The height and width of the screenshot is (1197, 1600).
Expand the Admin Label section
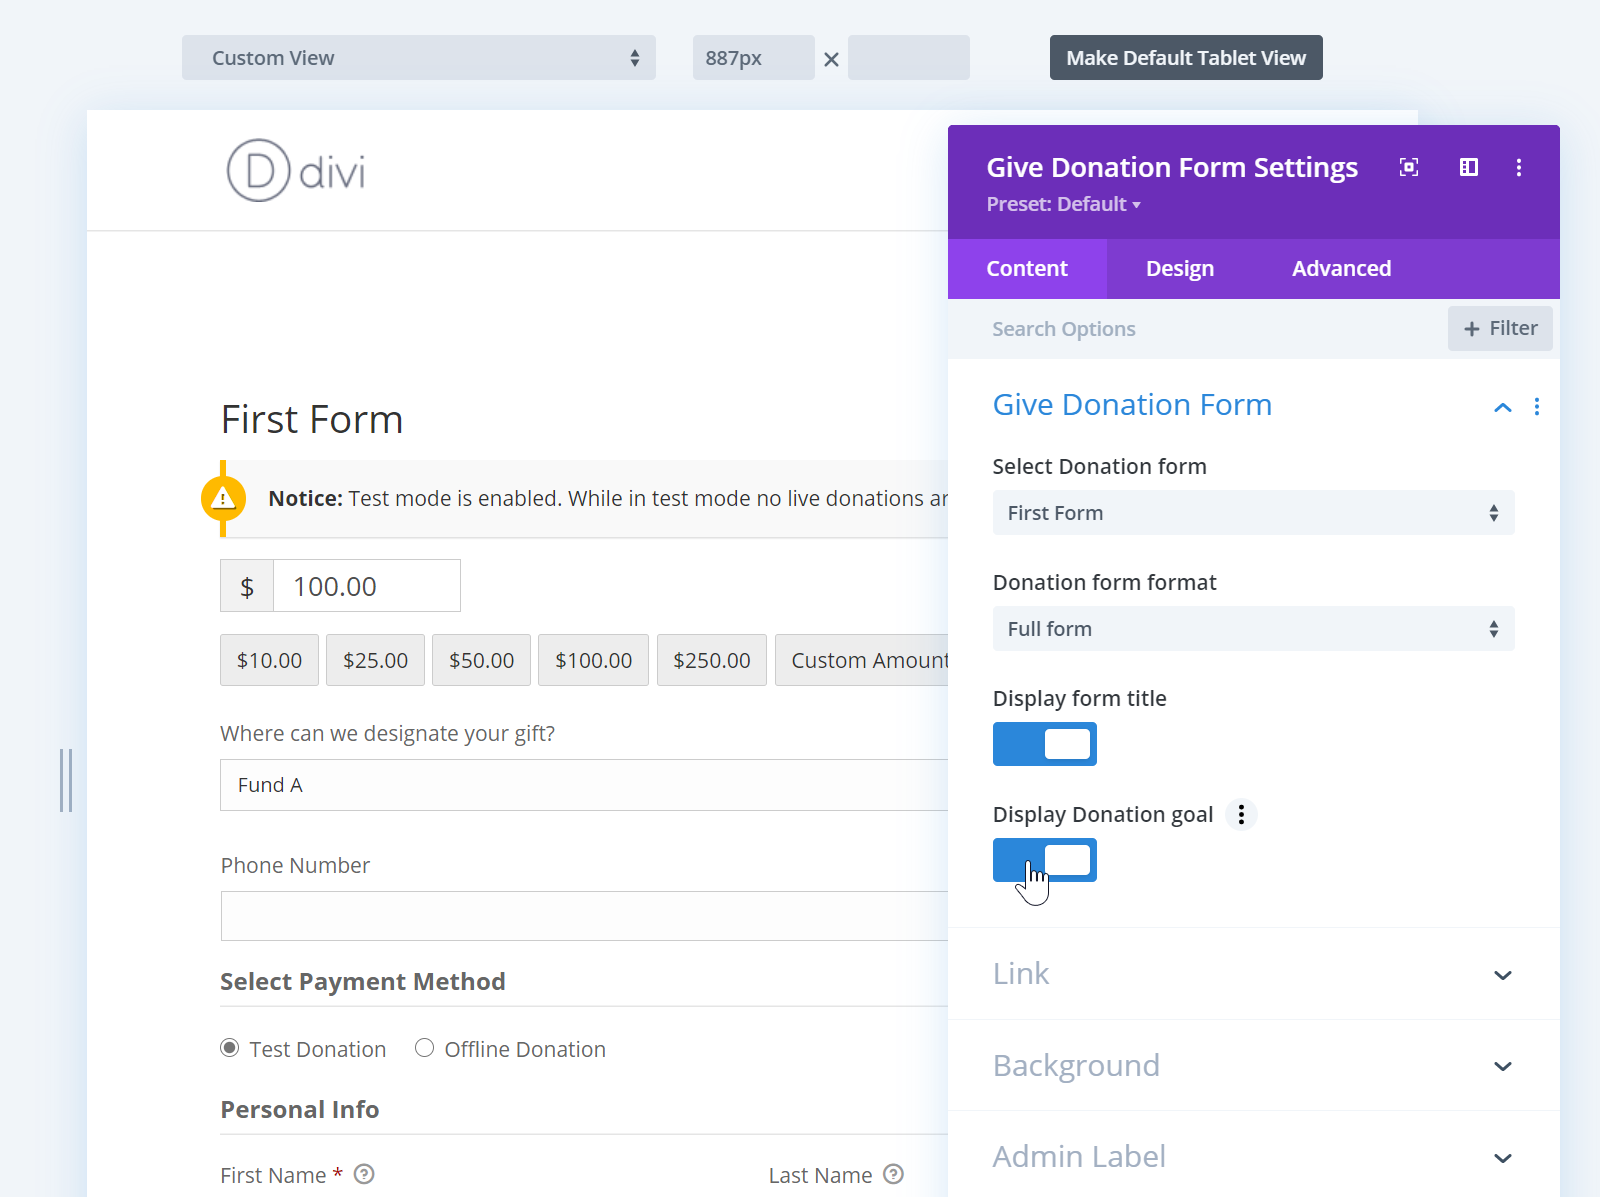pos(1253,1157)
